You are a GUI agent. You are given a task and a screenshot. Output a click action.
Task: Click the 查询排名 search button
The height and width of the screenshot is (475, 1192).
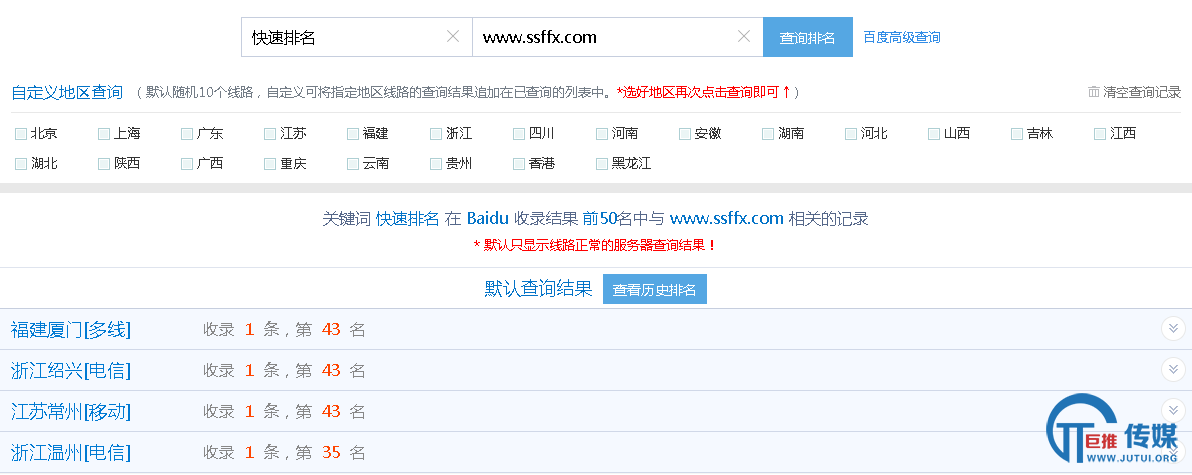click(807, 37)
